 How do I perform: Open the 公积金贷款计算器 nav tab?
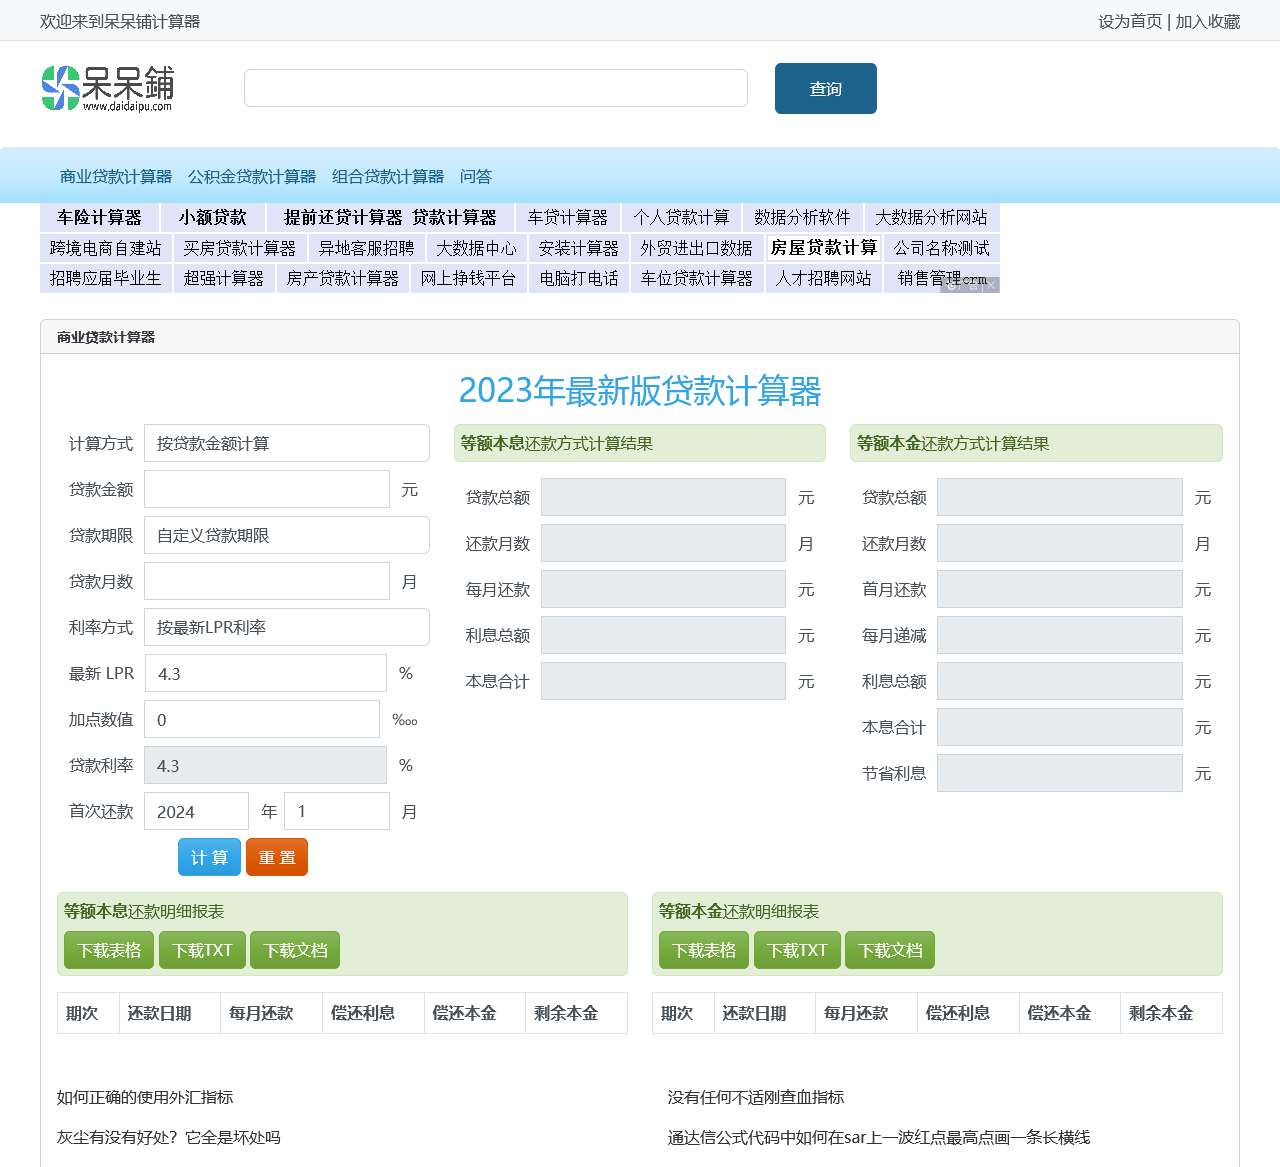coord(252,177)
